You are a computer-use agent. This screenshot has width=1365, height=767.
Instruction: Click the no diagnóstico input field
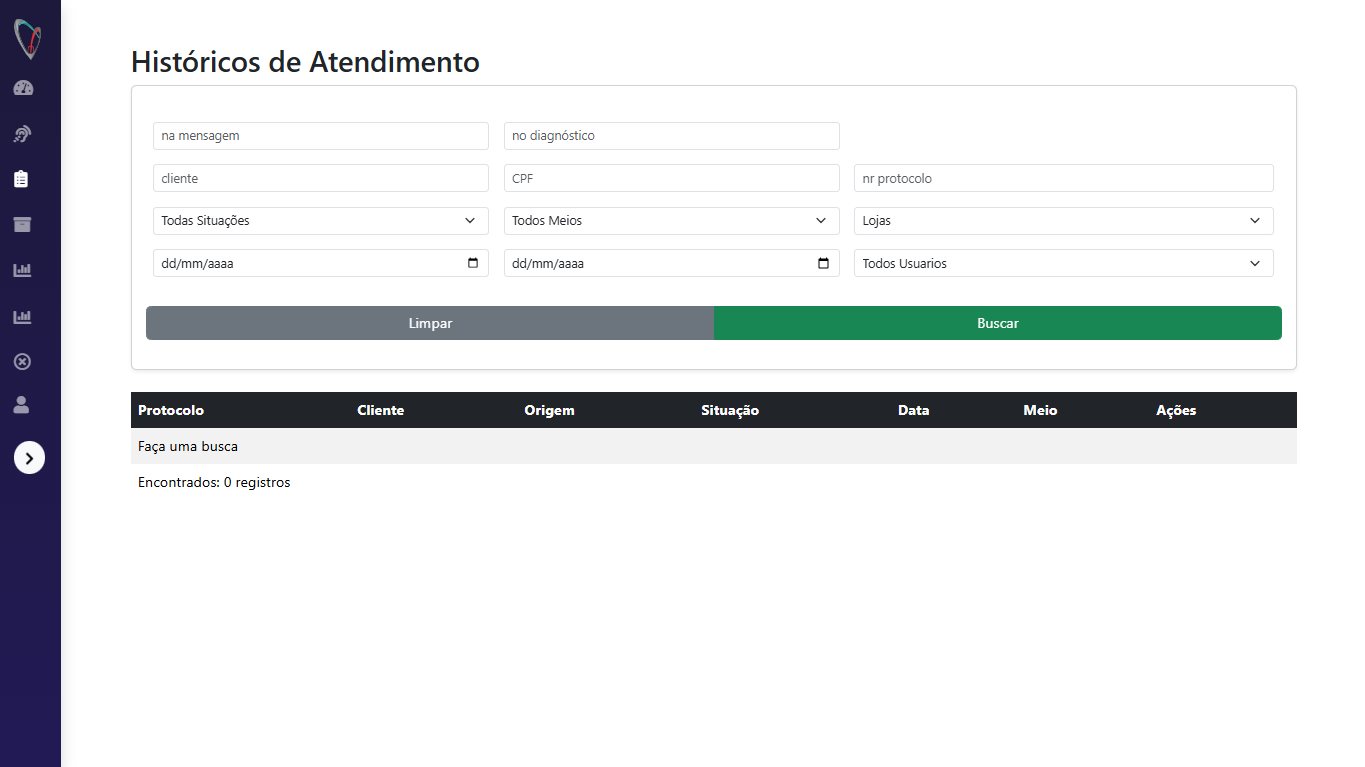point(671,136)
